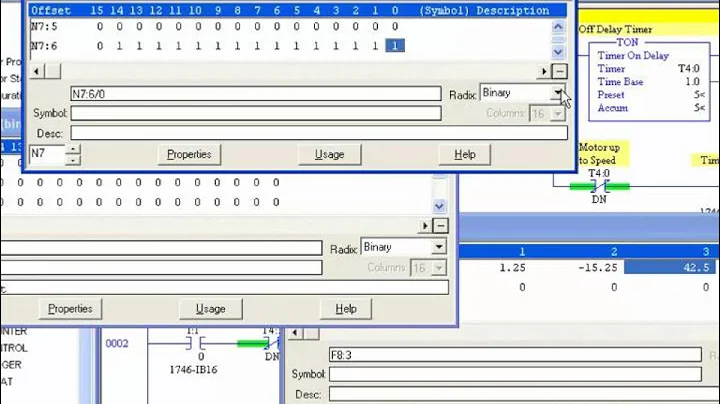
Task: Select bit 15 of N7:6
Action: pyautogui.click(x=100, y=46)
